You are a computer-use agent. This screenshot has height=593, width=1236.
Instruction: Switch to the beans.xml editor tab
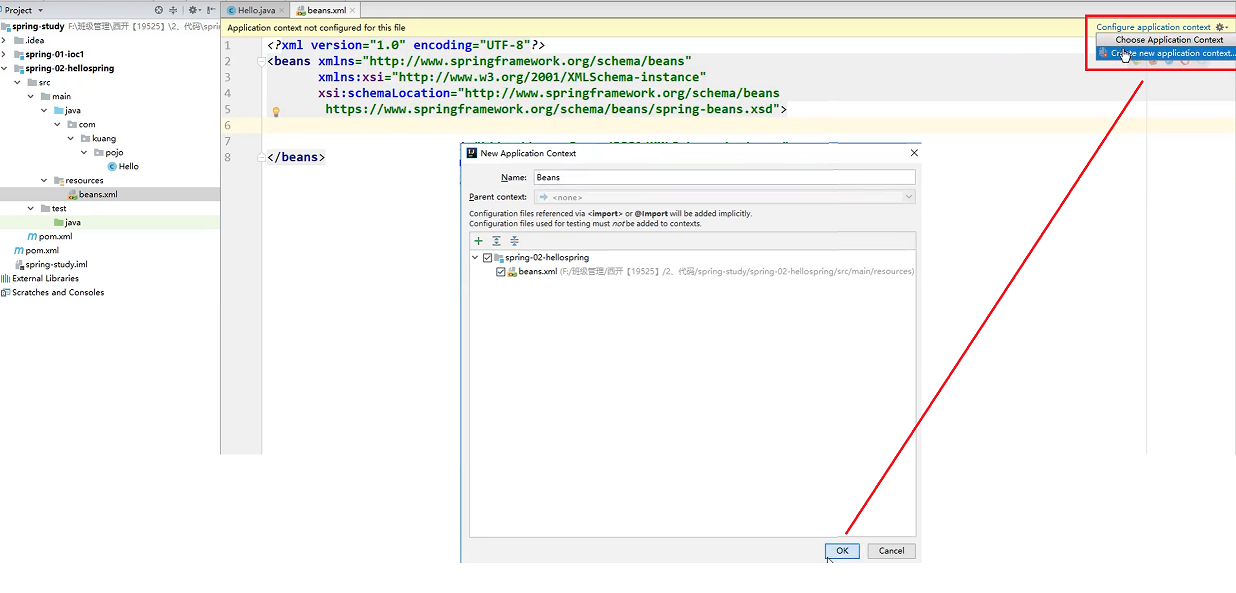click(327, 10)
